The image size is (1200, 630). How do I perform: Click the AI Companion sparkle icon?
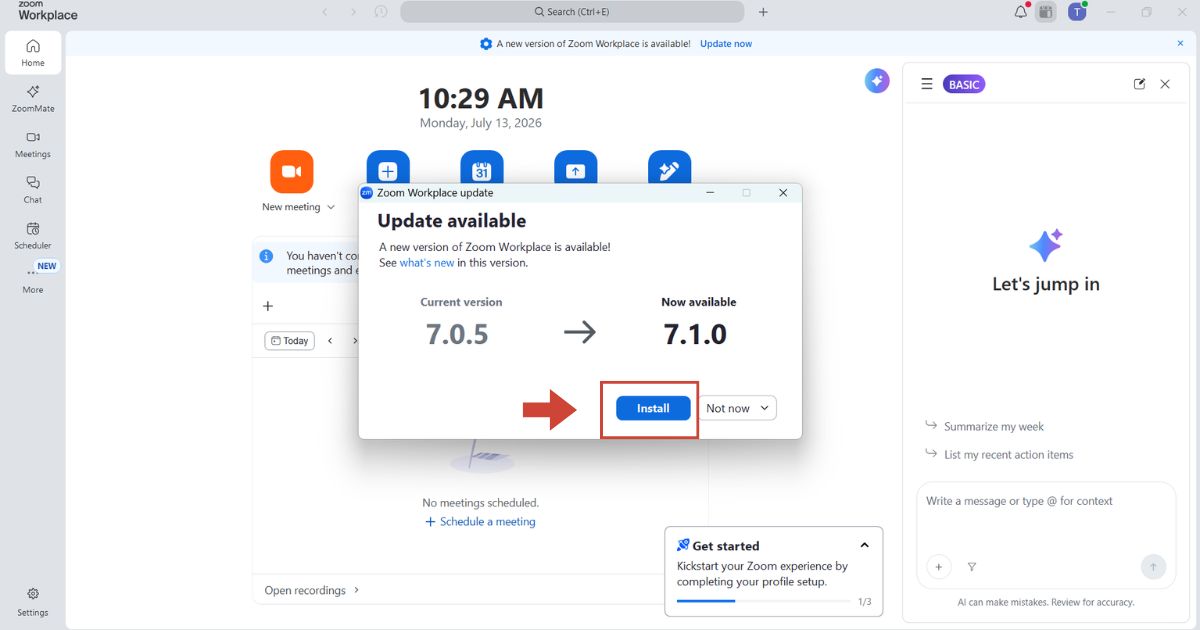[x=877, y=81]
